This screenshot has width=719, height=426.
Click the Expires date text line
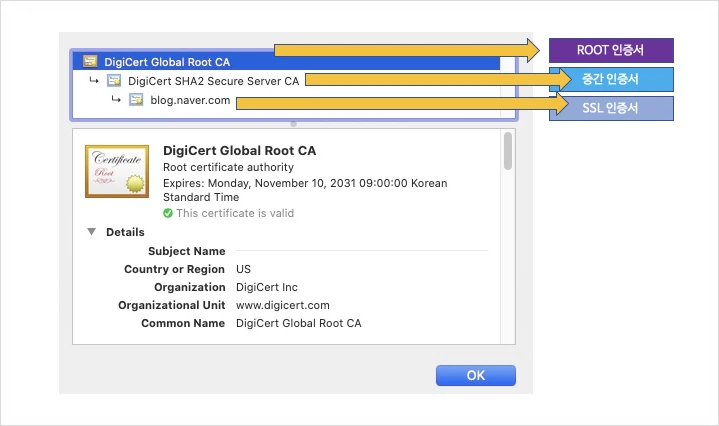(x=305, y=190)
